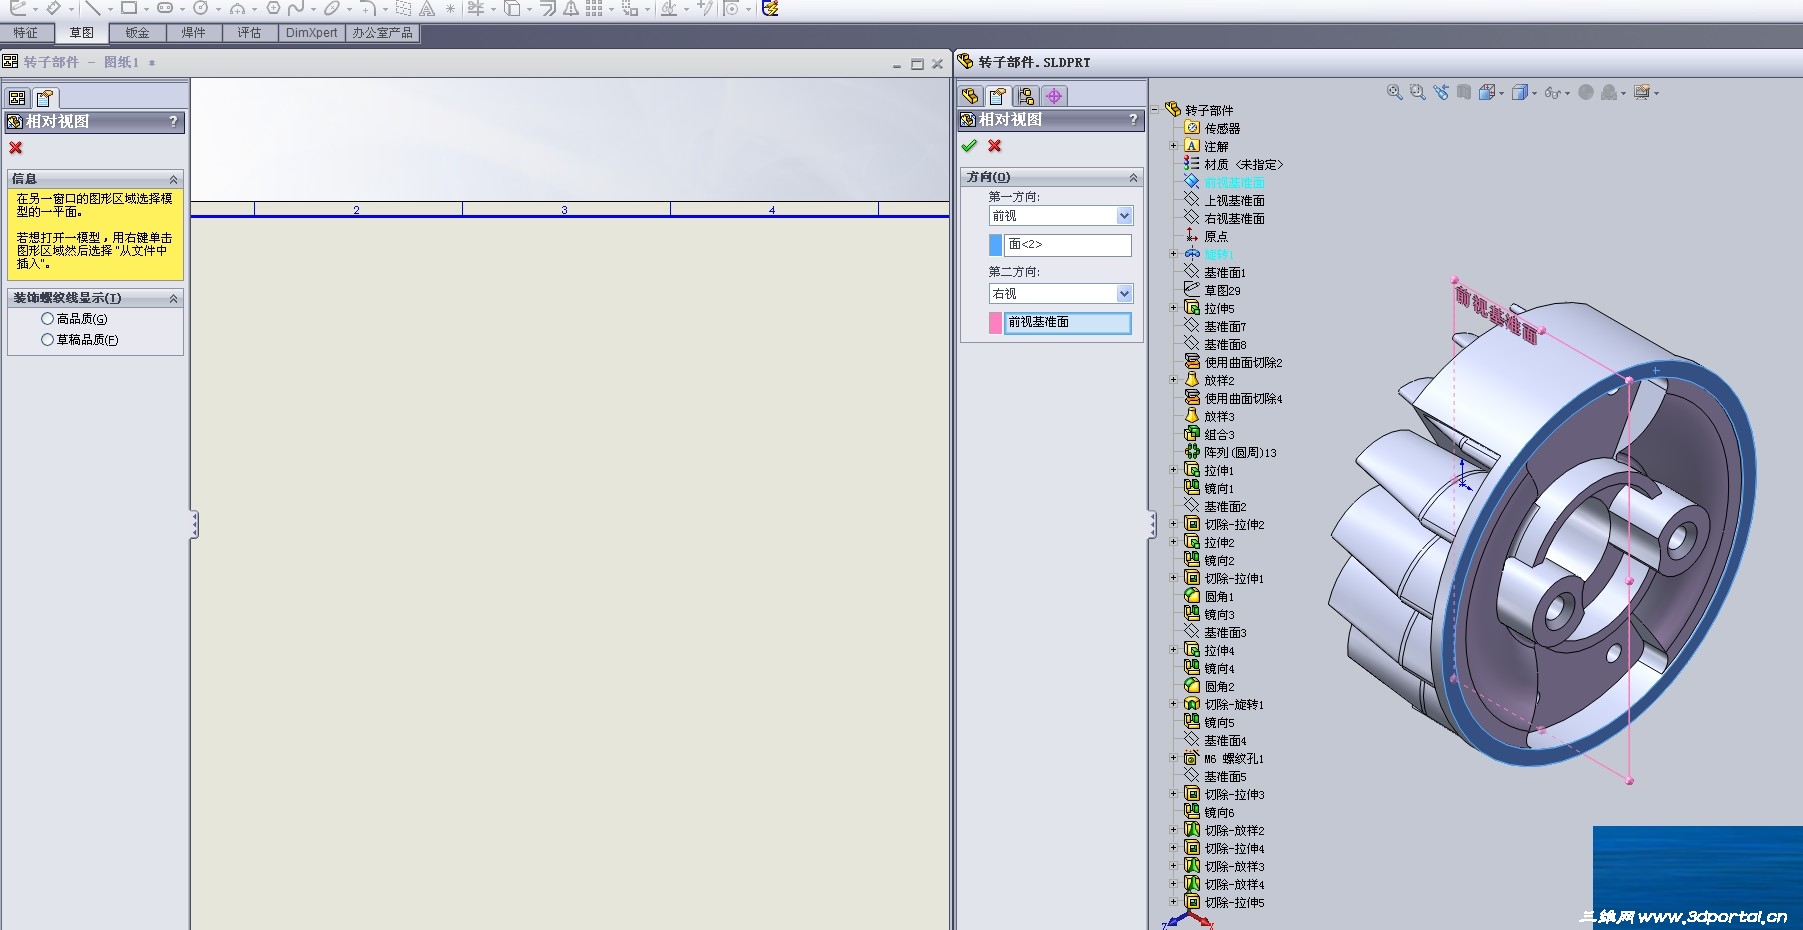
Task: Select the Line sketch tool in top toolbar
Action: coord(92,8)
